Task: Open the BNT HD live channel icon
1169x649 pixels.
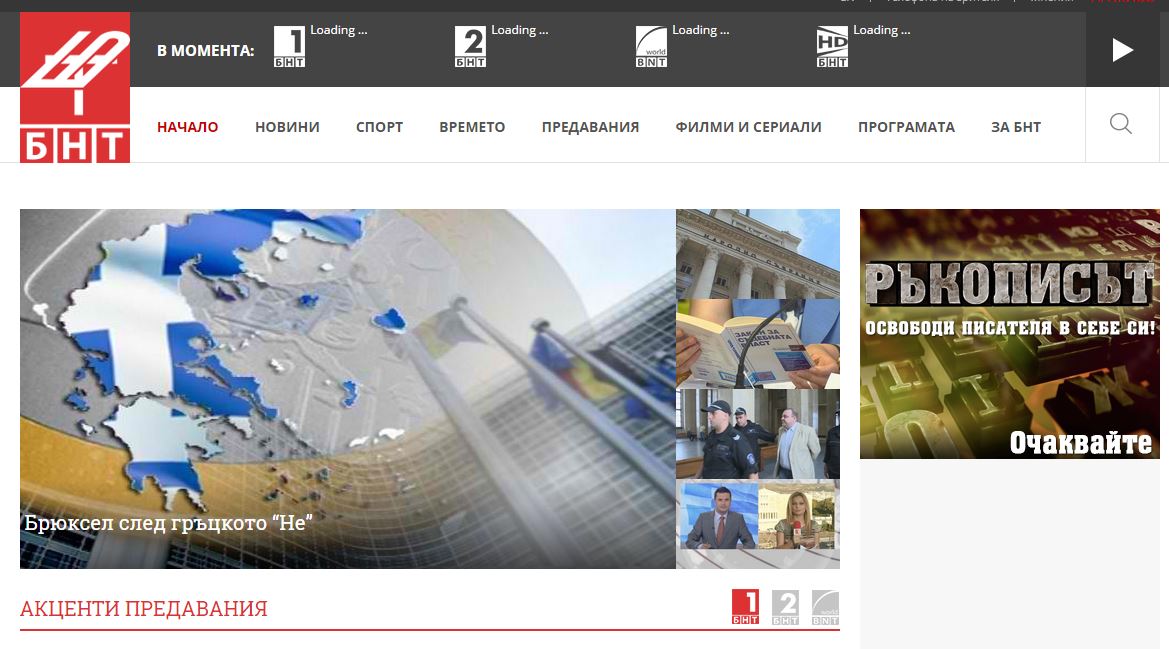Action: [x=832, y=47]
